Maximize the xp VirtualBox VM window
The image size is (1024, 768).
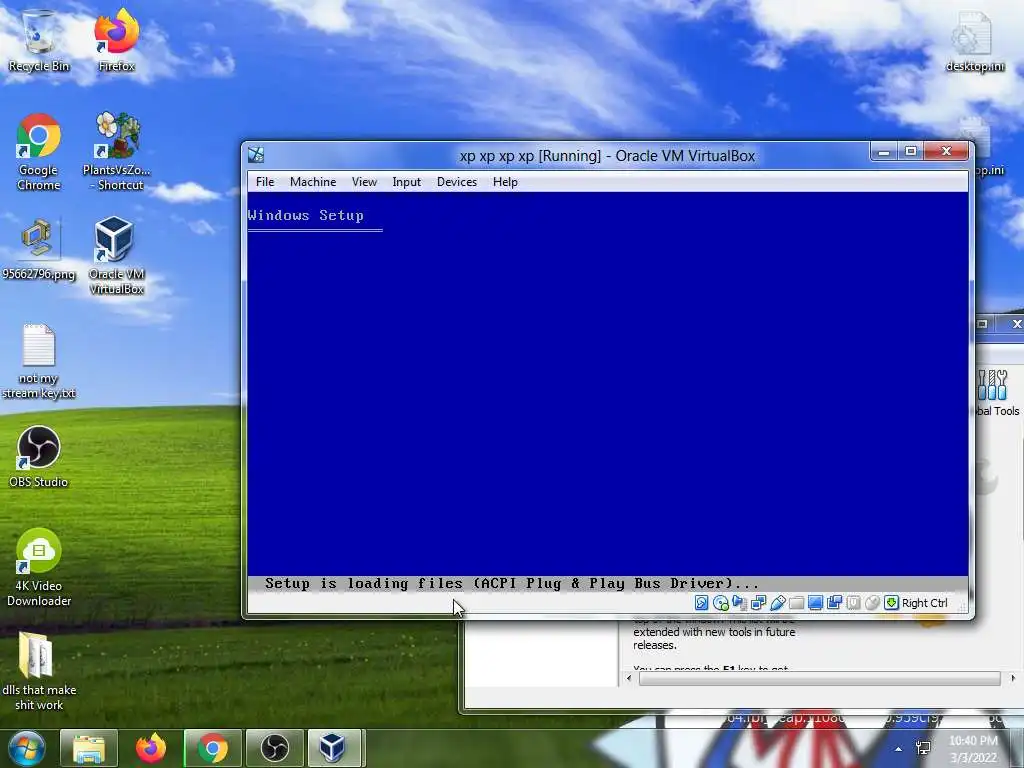(910, 152)
